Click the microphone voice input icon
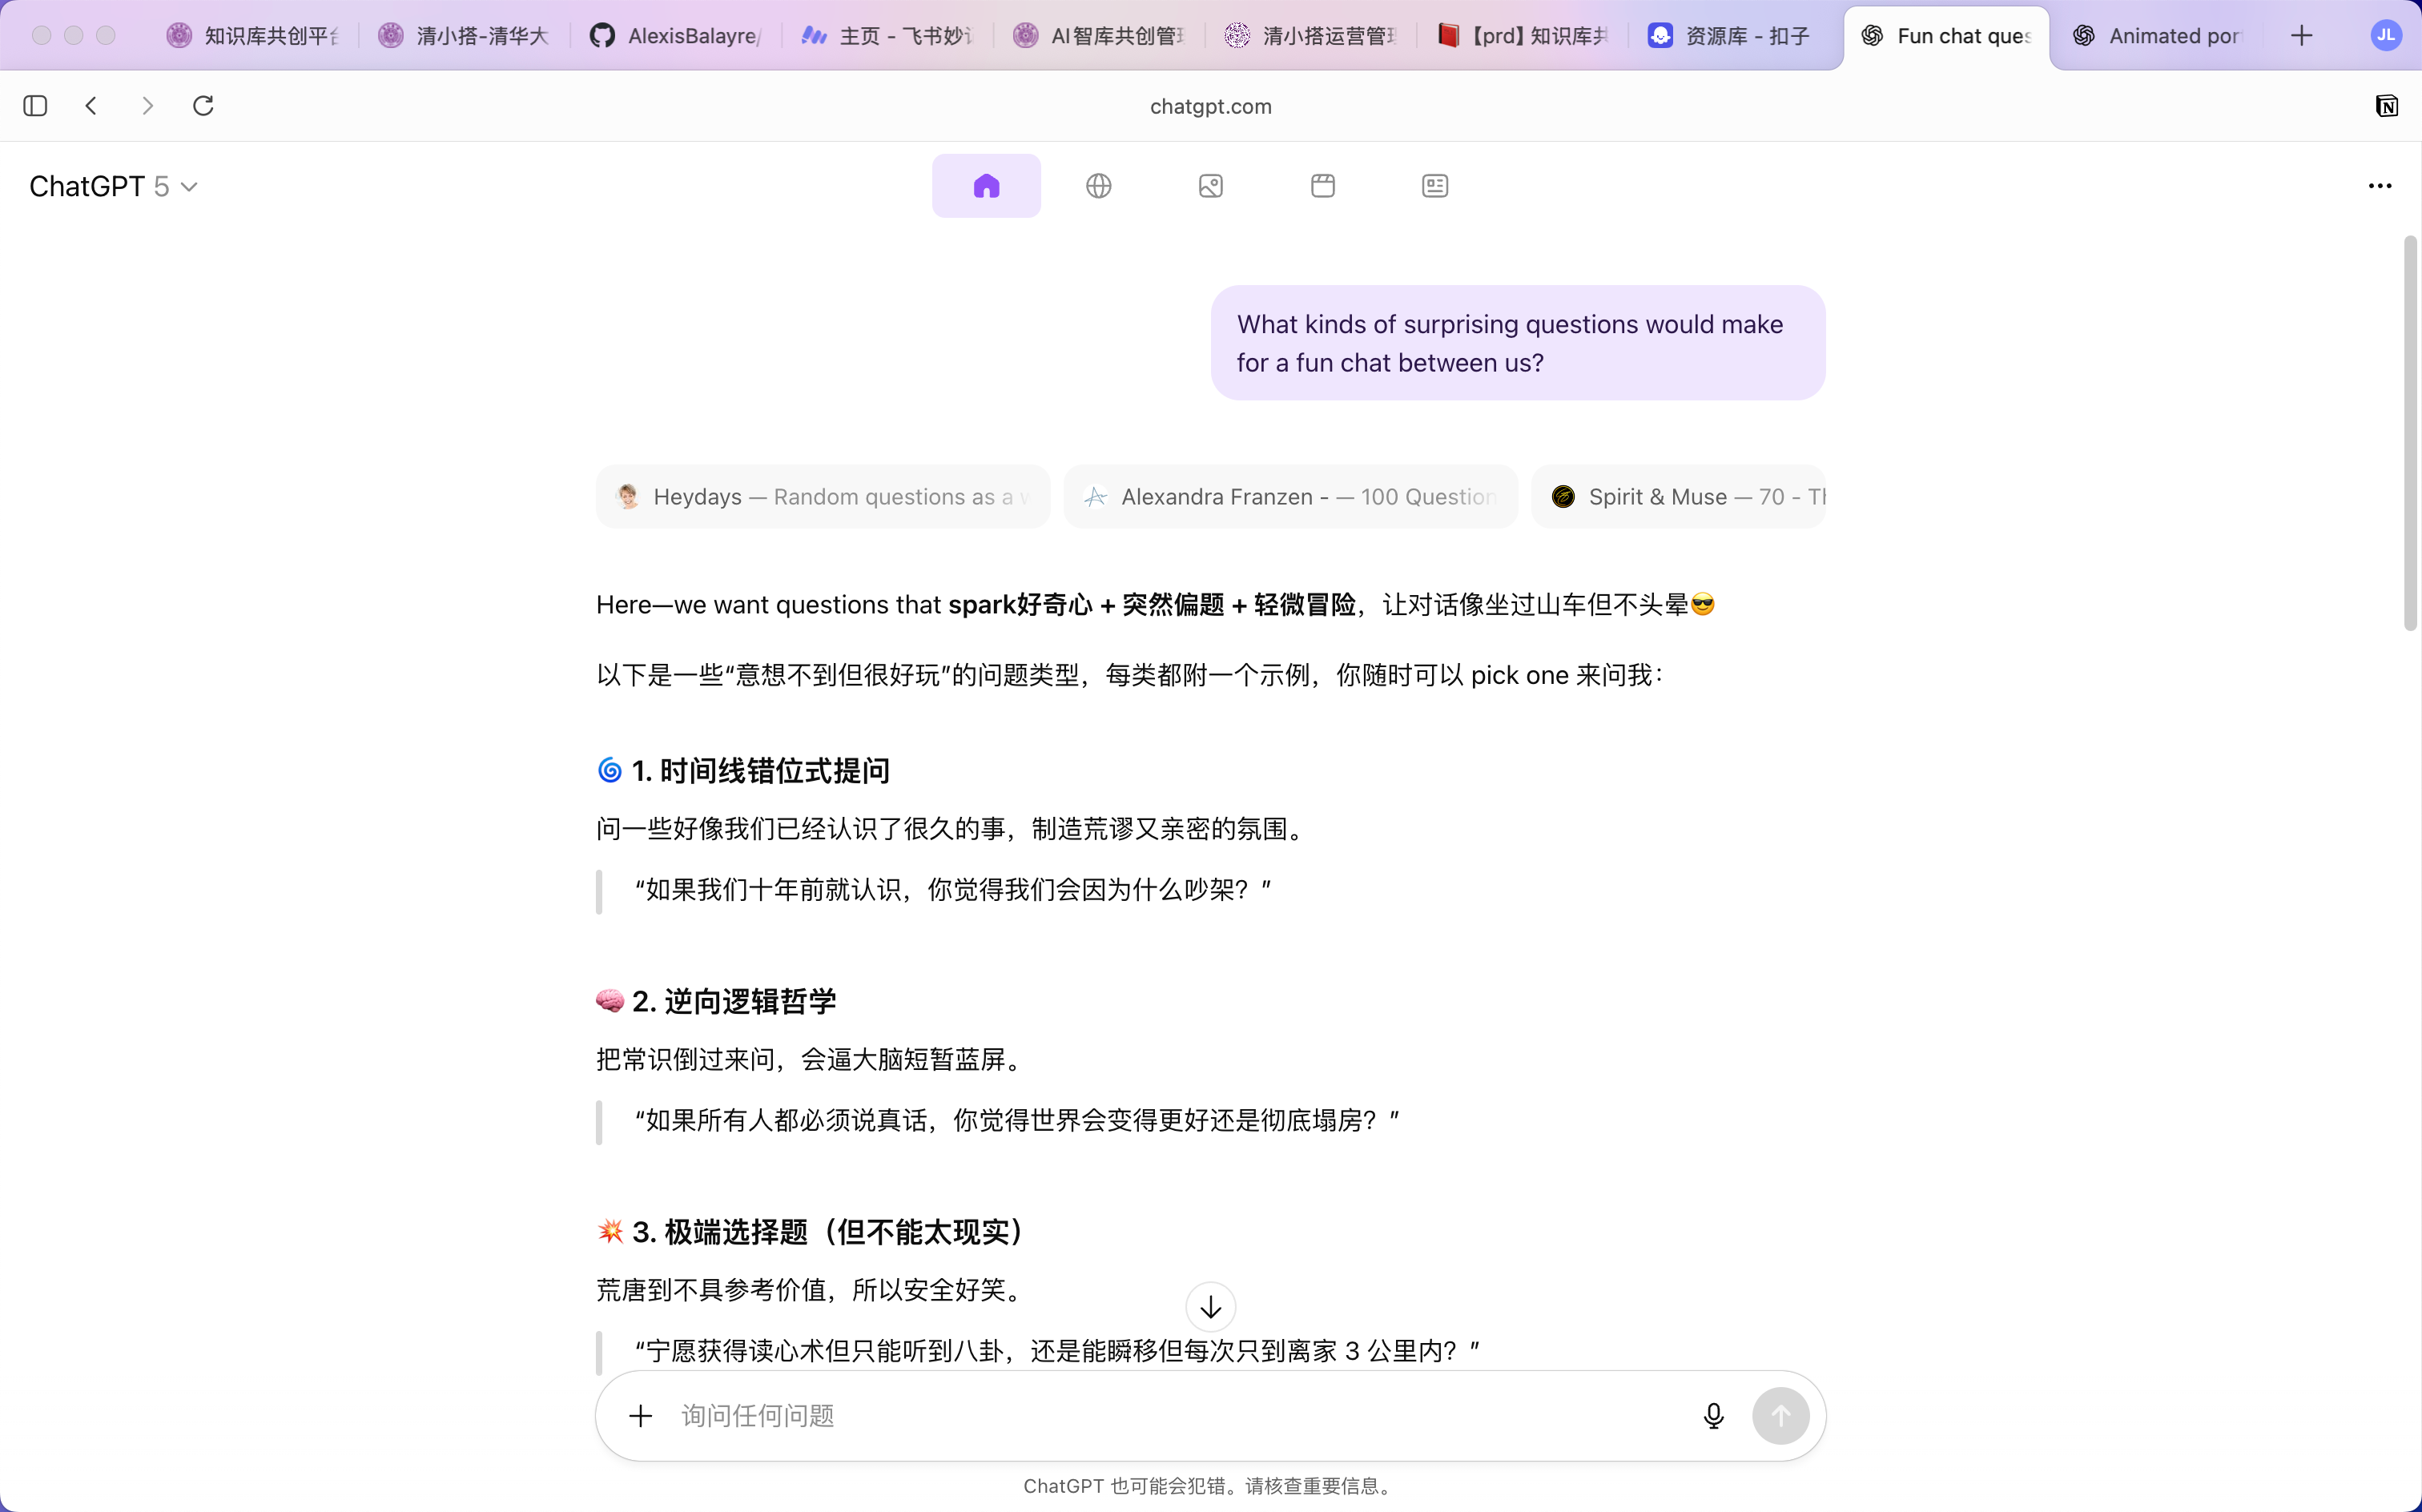Viewport: 2422px width, 1512px height. pos(1713,1415)
